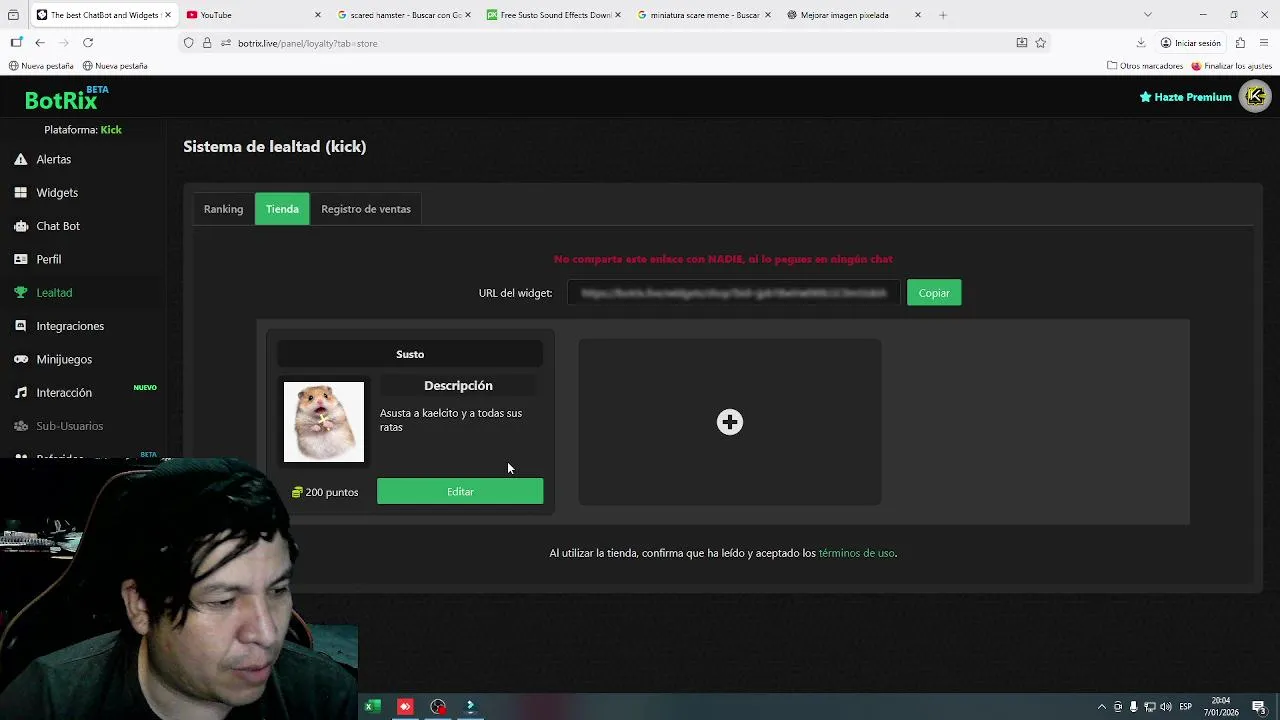Select Lealtad in the sidebar
This screenshot has height=720, width=1280.
click(x=43, y=292)
